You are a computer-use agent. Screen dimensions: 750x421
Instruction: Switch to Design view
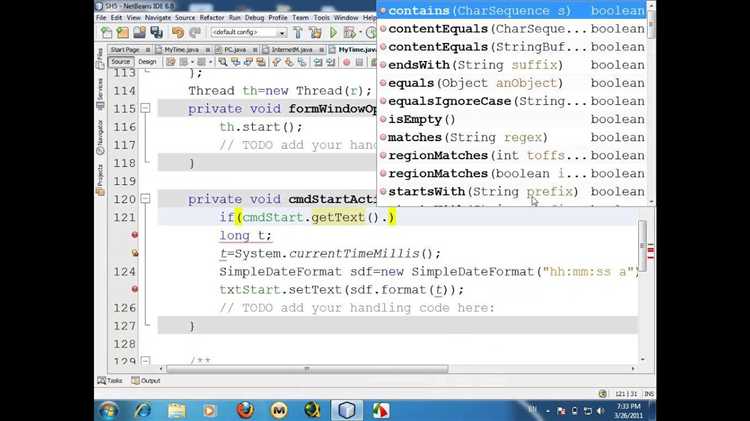coord(147,62)
